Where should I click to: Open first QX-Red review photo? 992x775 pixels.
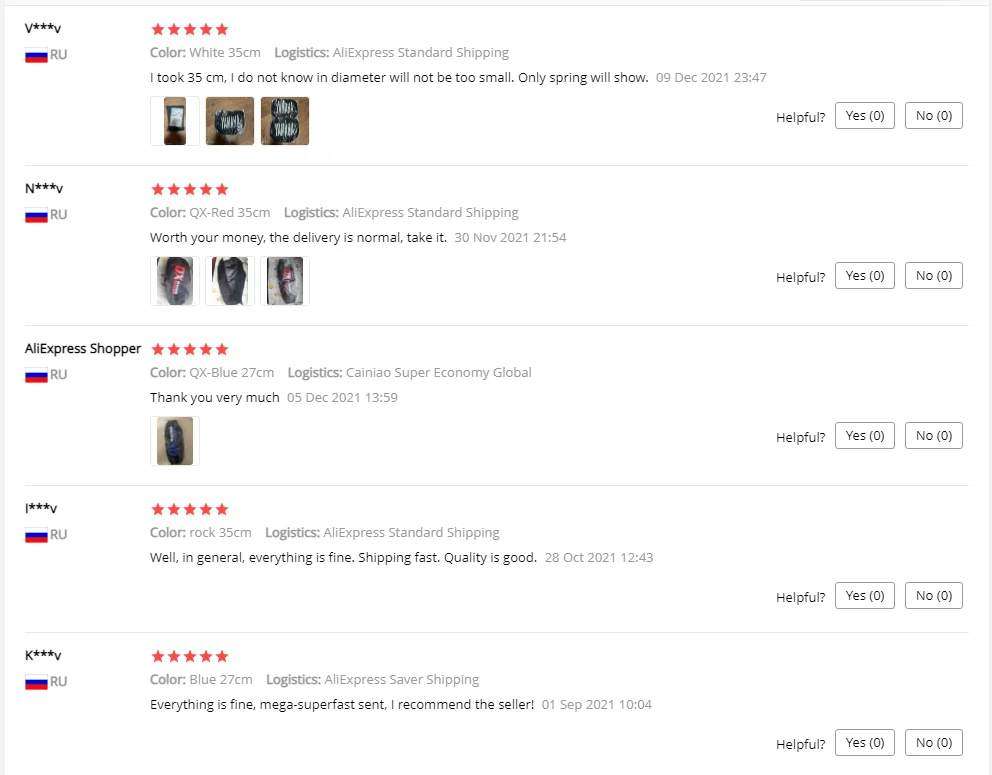pyautogui.click(x=175, y=281)
